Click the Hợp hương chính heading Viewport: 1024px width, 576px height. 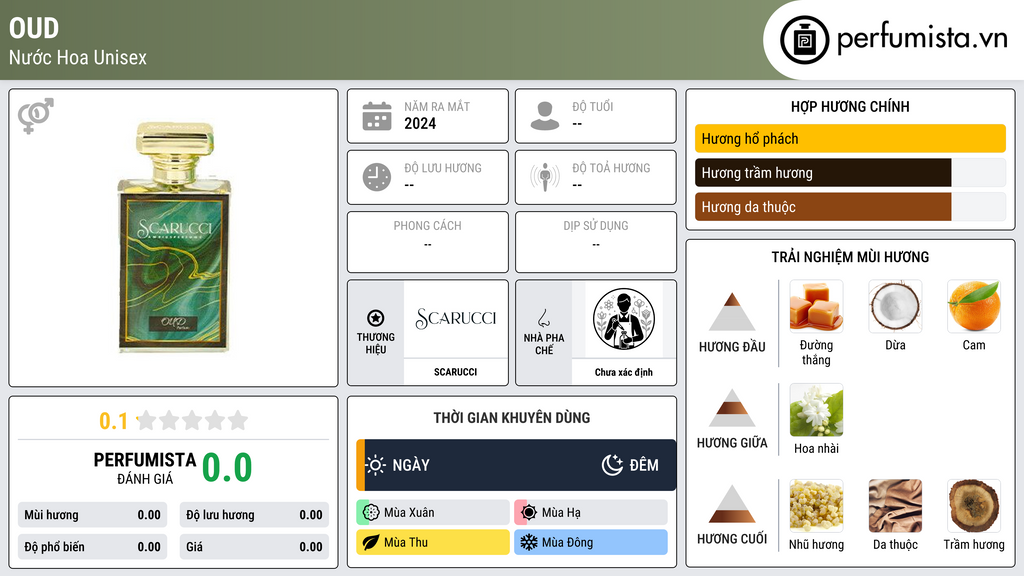850,106
